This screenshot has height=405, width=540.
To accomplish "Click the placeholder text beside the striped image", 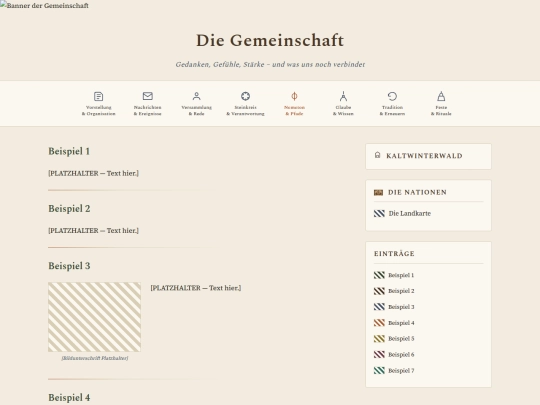I will 196,288.
